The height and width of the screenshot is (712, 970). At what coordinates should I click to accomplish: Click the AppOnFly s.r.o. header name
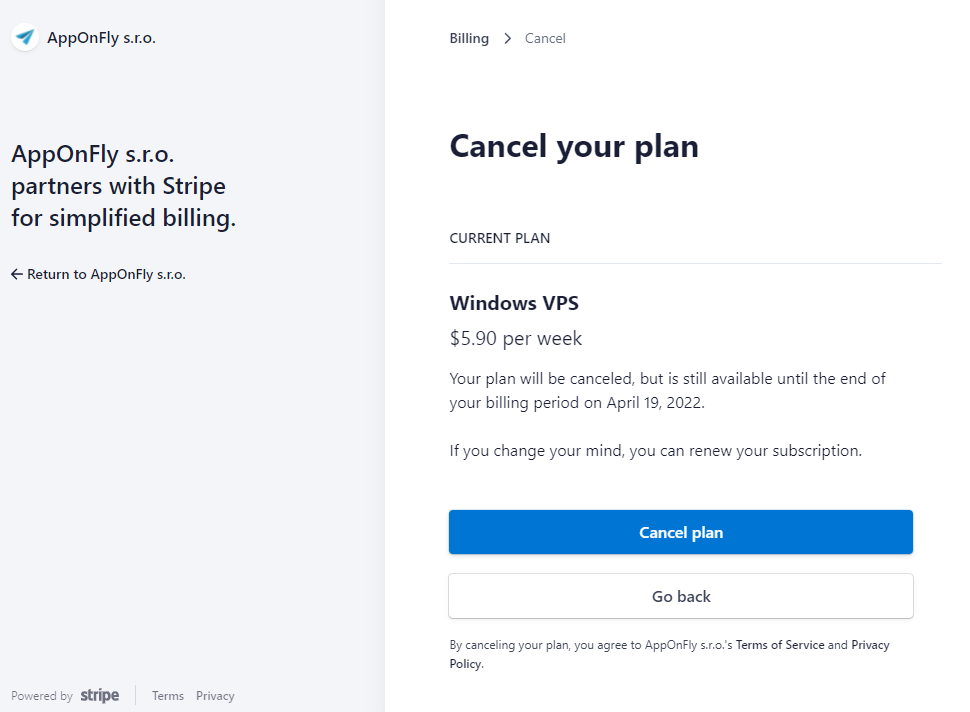tap(101, 38)
